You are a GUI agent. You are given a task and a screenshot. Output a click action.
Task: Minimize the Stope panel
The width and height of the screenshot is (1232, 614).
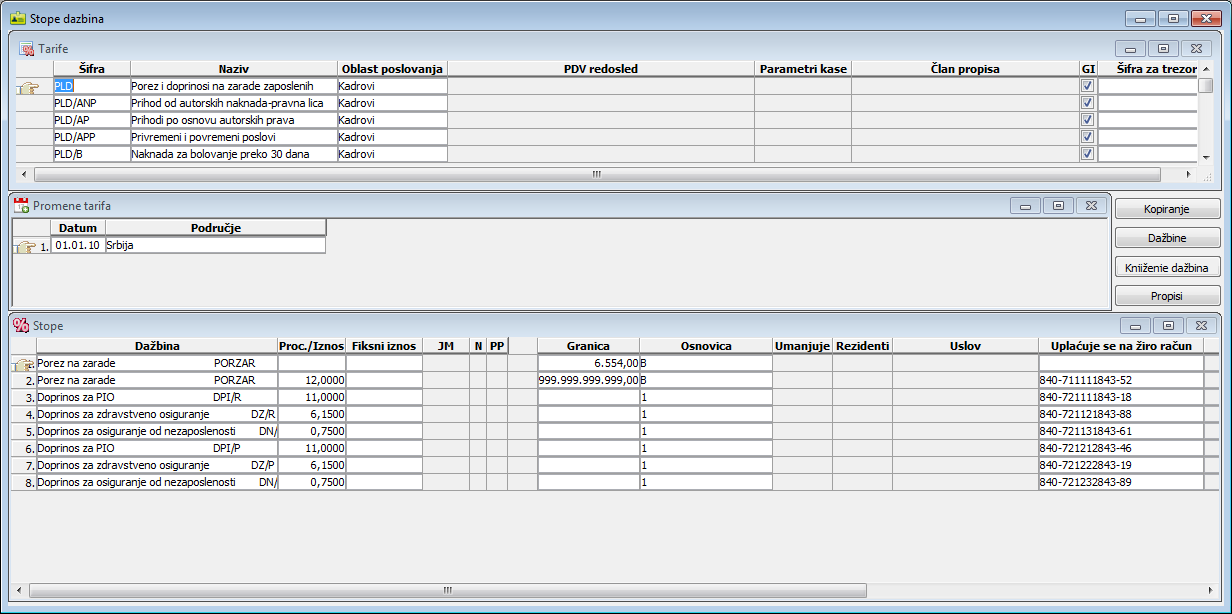(1134, 325)
